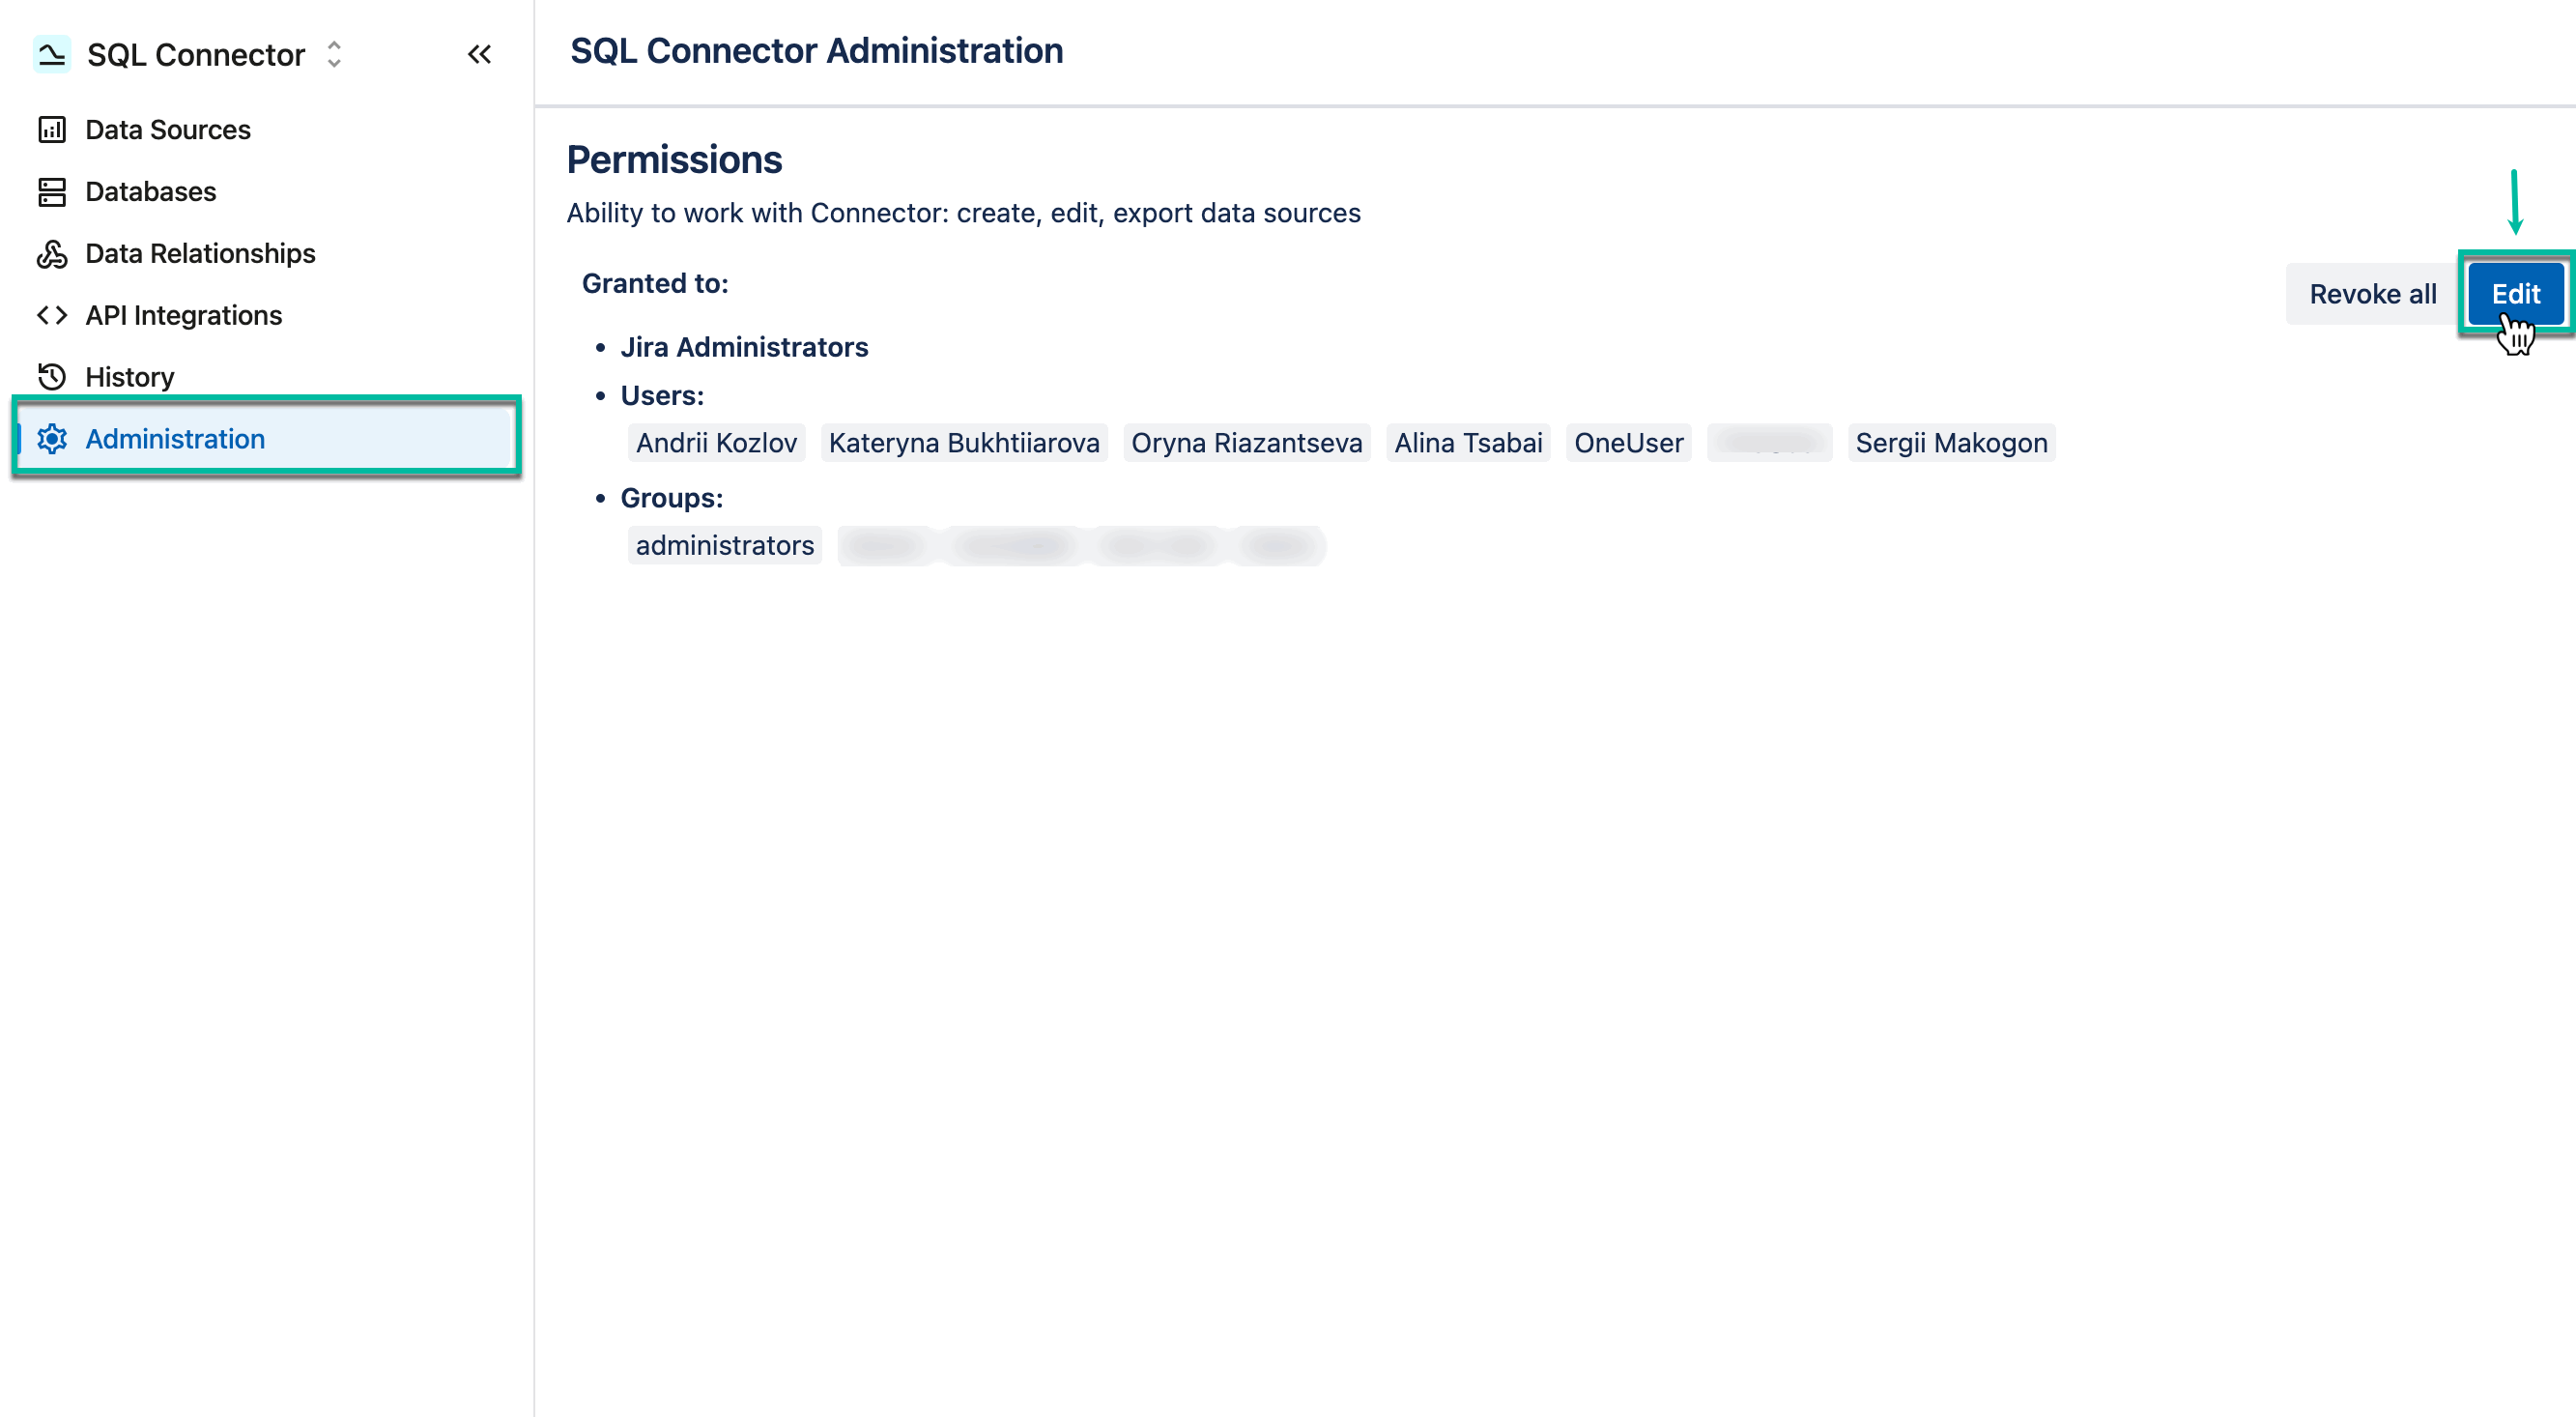Select the Data Sources chart icon

pyautogui.click(x=52, y=129)
